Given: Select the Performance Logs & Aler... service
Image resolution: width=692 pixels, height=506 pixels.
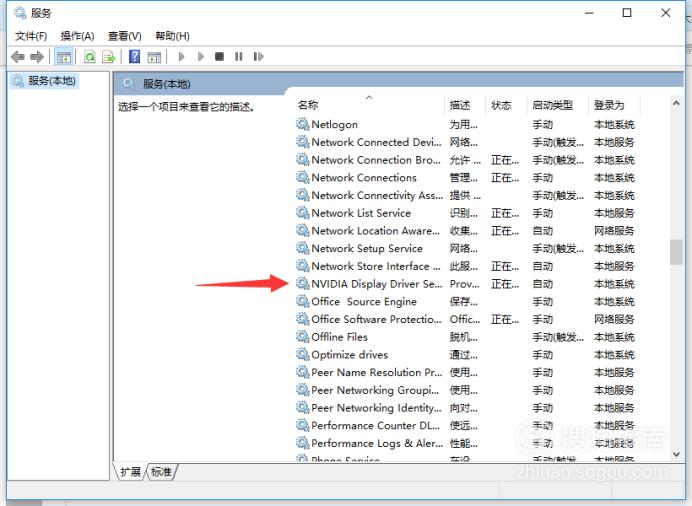Looking at the screenshot, I should 377,443.
